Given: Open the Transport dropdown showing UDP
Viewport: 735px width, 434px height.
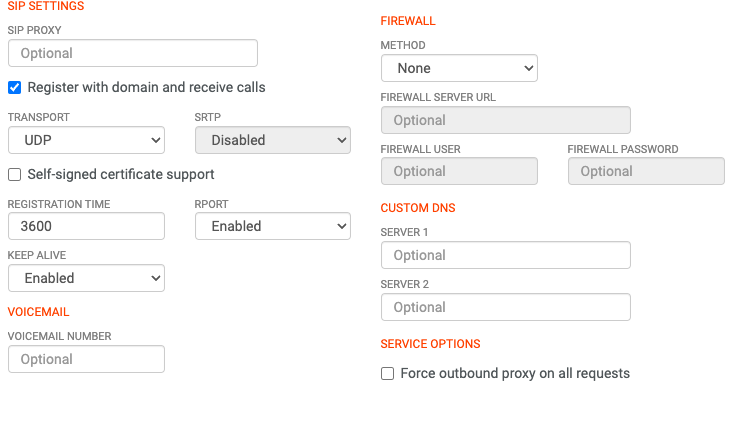Looking at the screenshot, I should click(86, 140).
